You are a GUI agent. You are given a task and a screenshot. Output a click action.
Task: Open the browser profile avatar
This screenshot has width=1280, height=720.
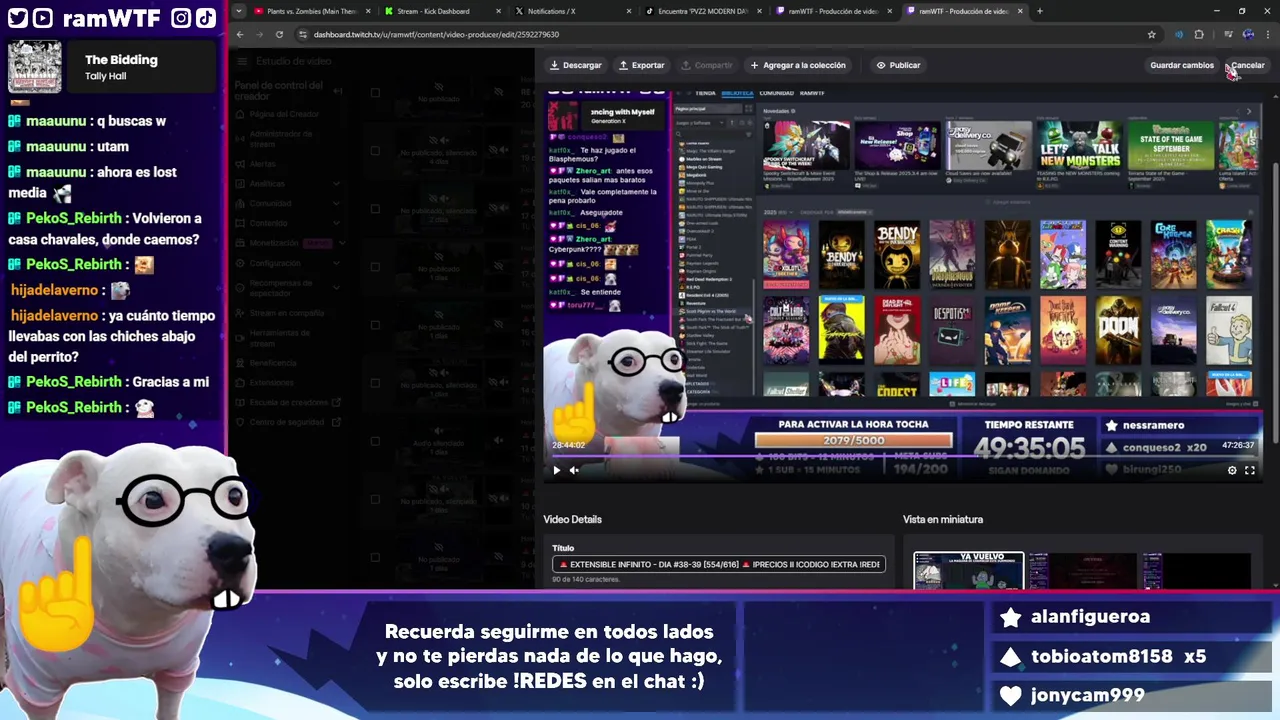[1247, 34]
